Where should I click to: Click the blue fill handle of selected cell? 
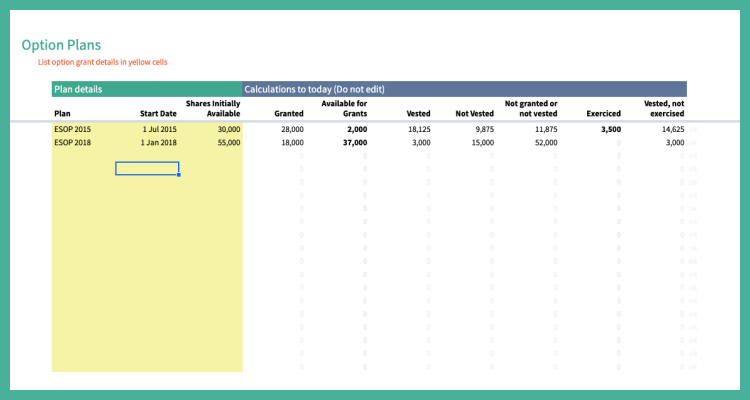[x=179, y=175]
